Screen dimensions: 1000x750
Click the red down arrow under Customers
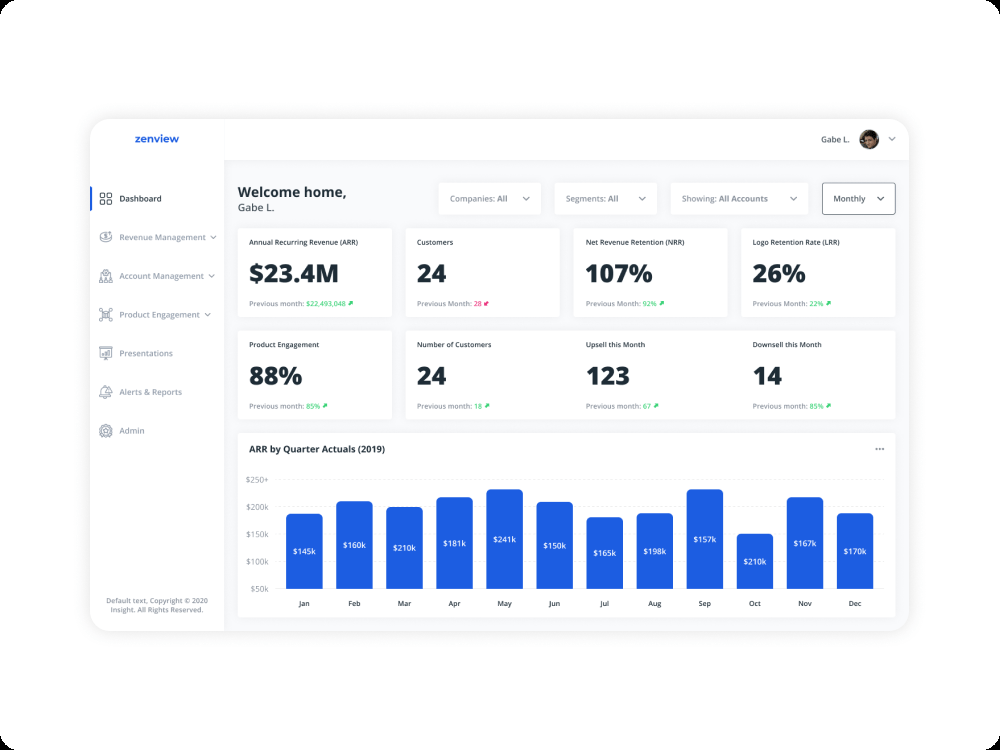coord(486,304)
